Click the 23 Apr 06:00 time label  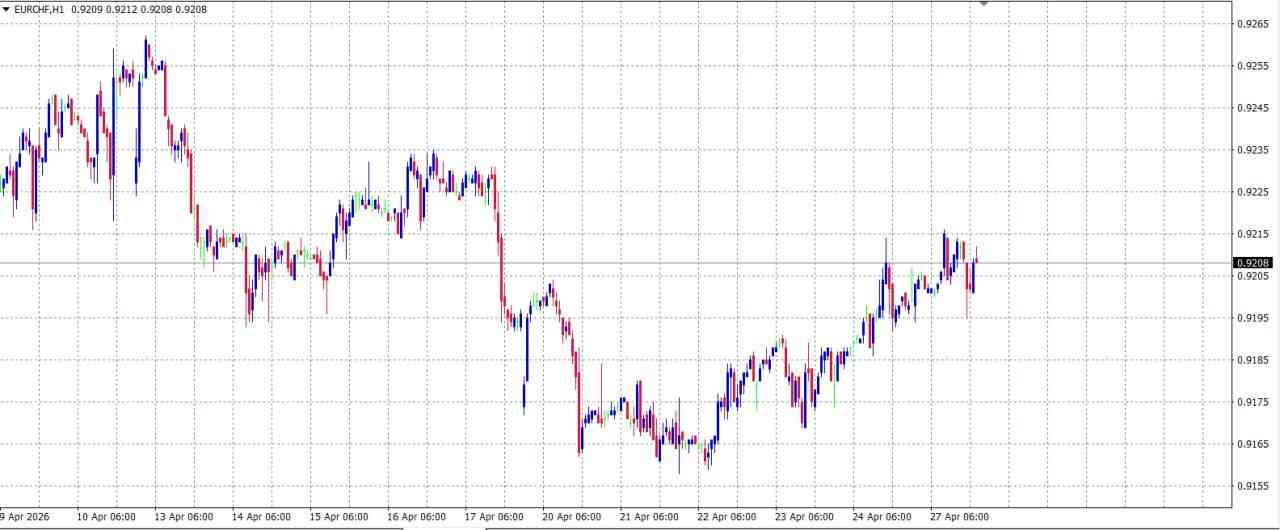[804, 517]
